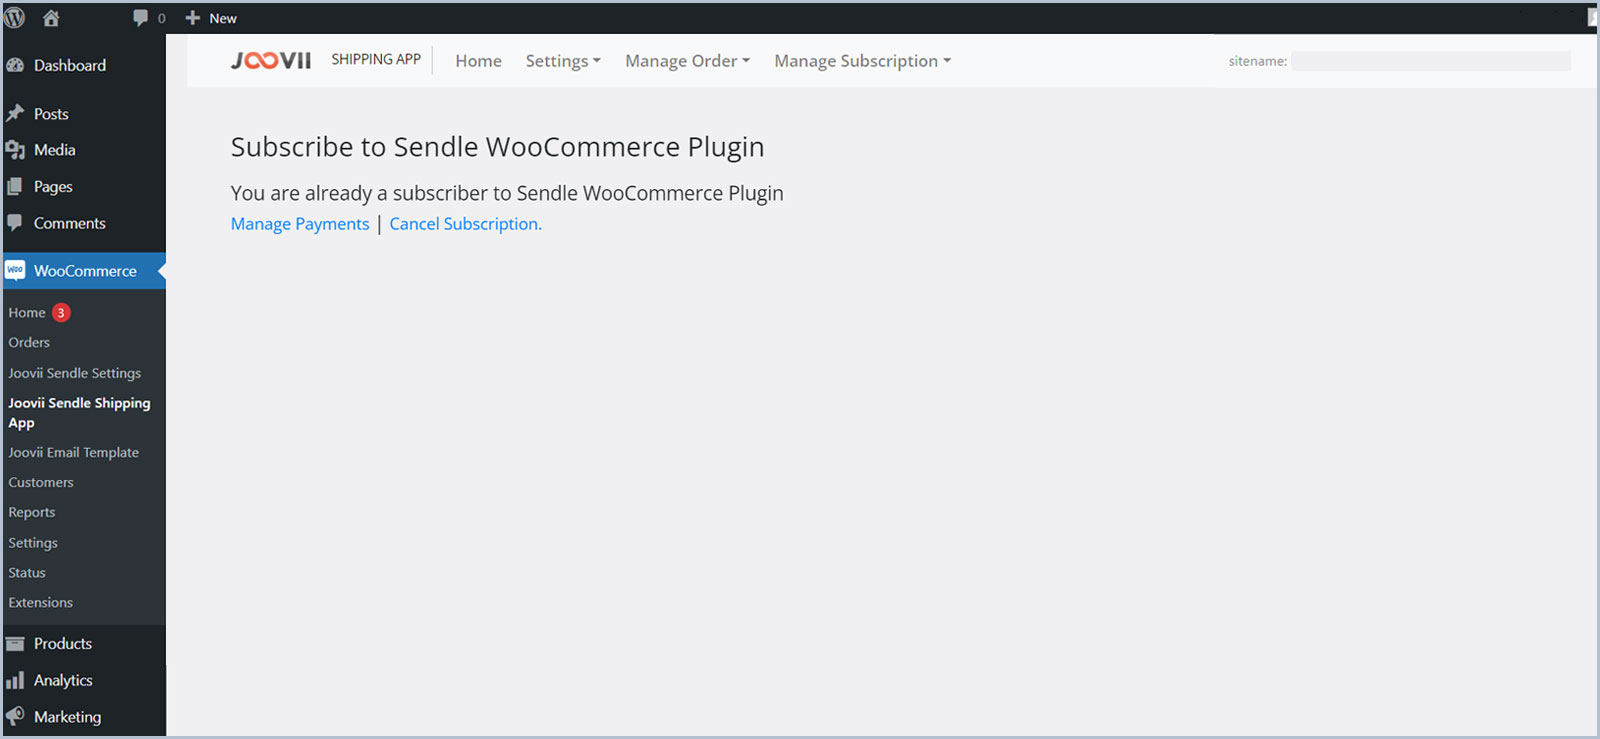
Task: Go to Home in the Shipping App navbar
Action: pyautogui.click(x=478, y=61)
